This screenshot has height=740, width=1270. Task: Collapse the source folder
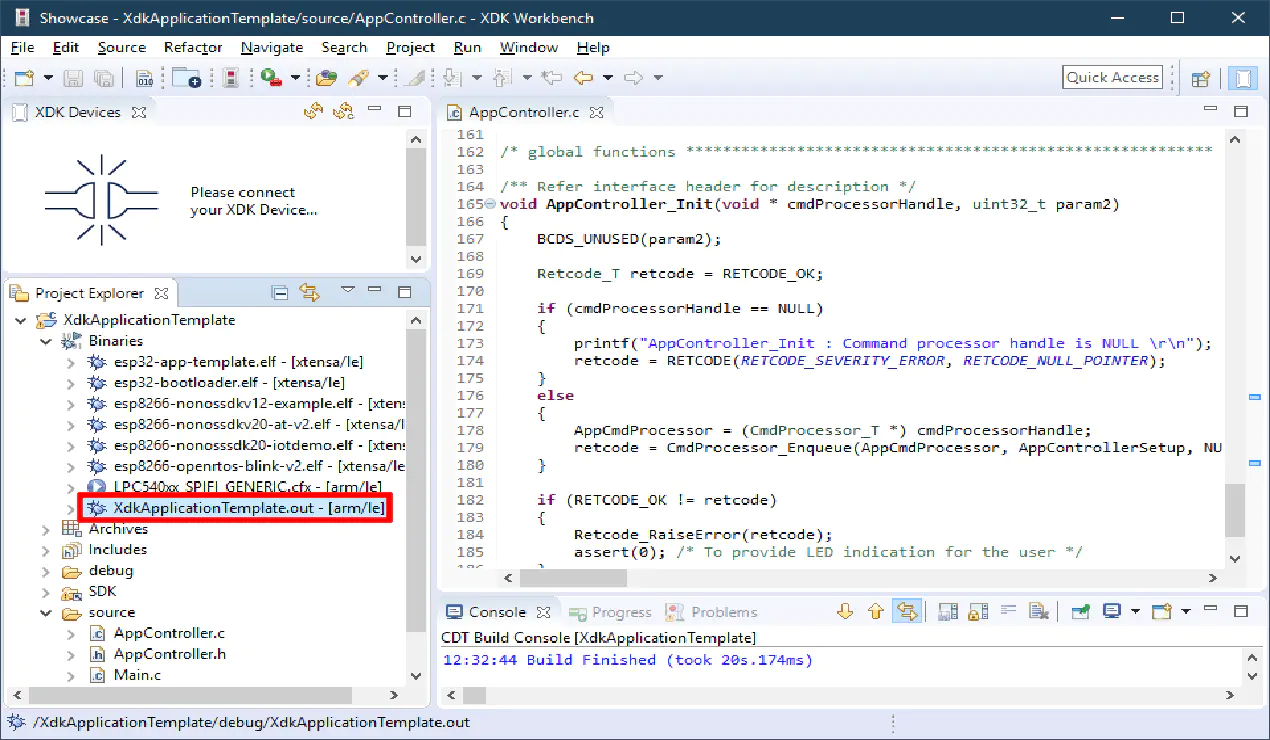pos(46,613)
